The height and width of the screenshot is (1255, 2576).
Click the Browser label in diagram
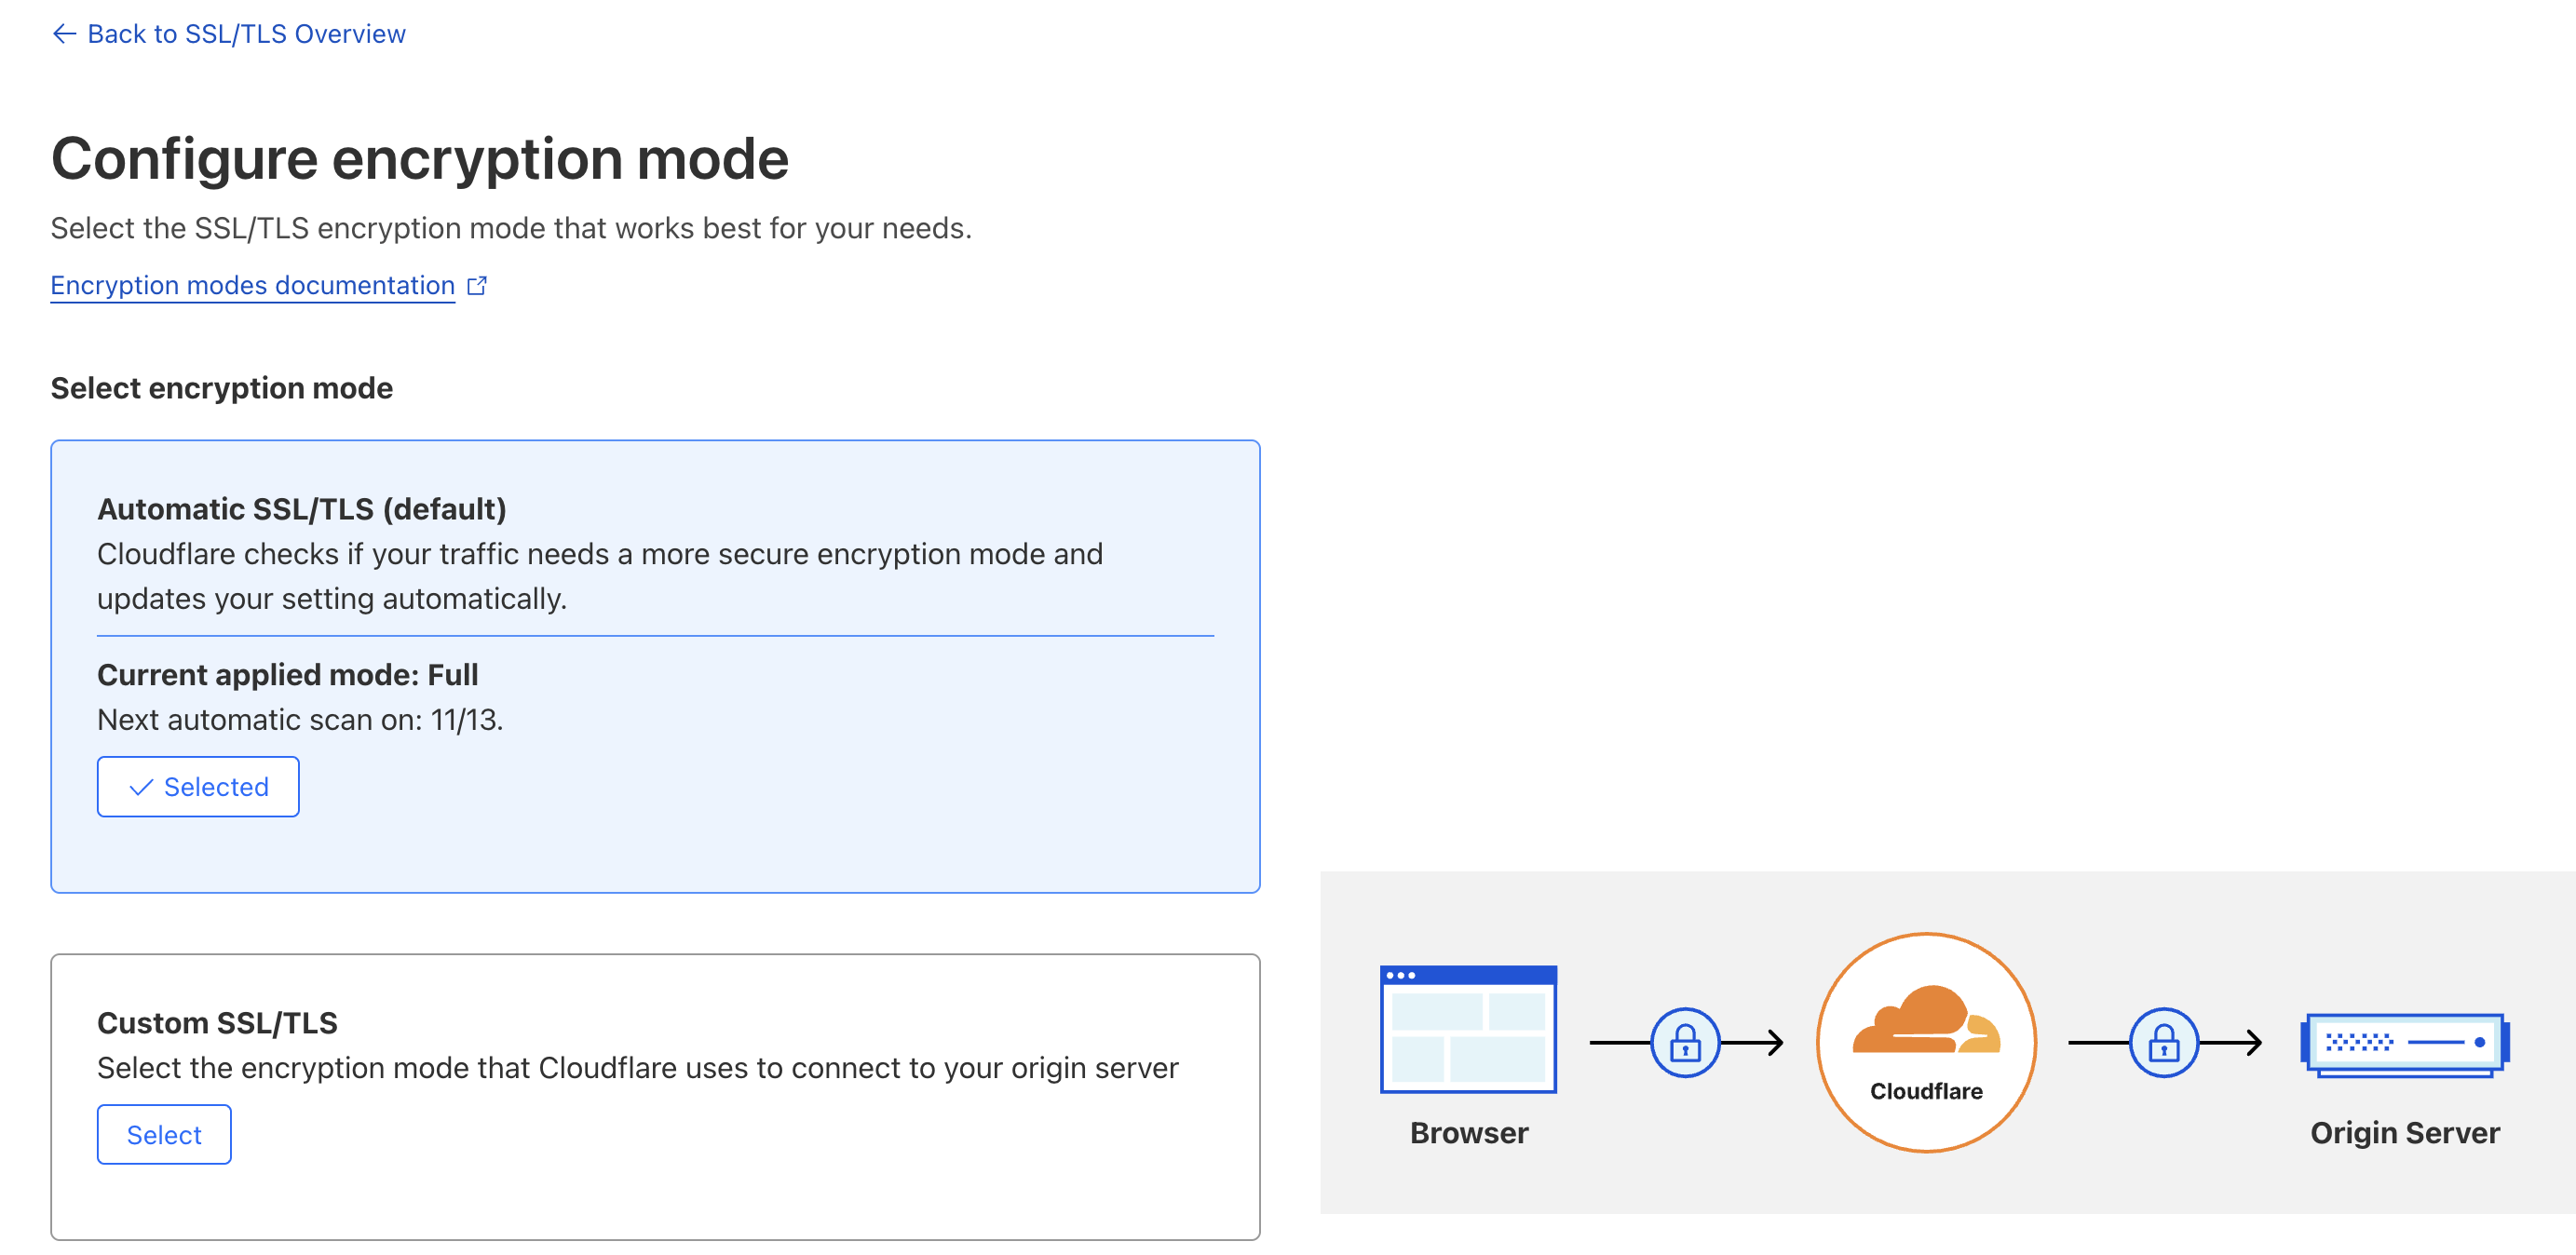click(1469, 1133)
